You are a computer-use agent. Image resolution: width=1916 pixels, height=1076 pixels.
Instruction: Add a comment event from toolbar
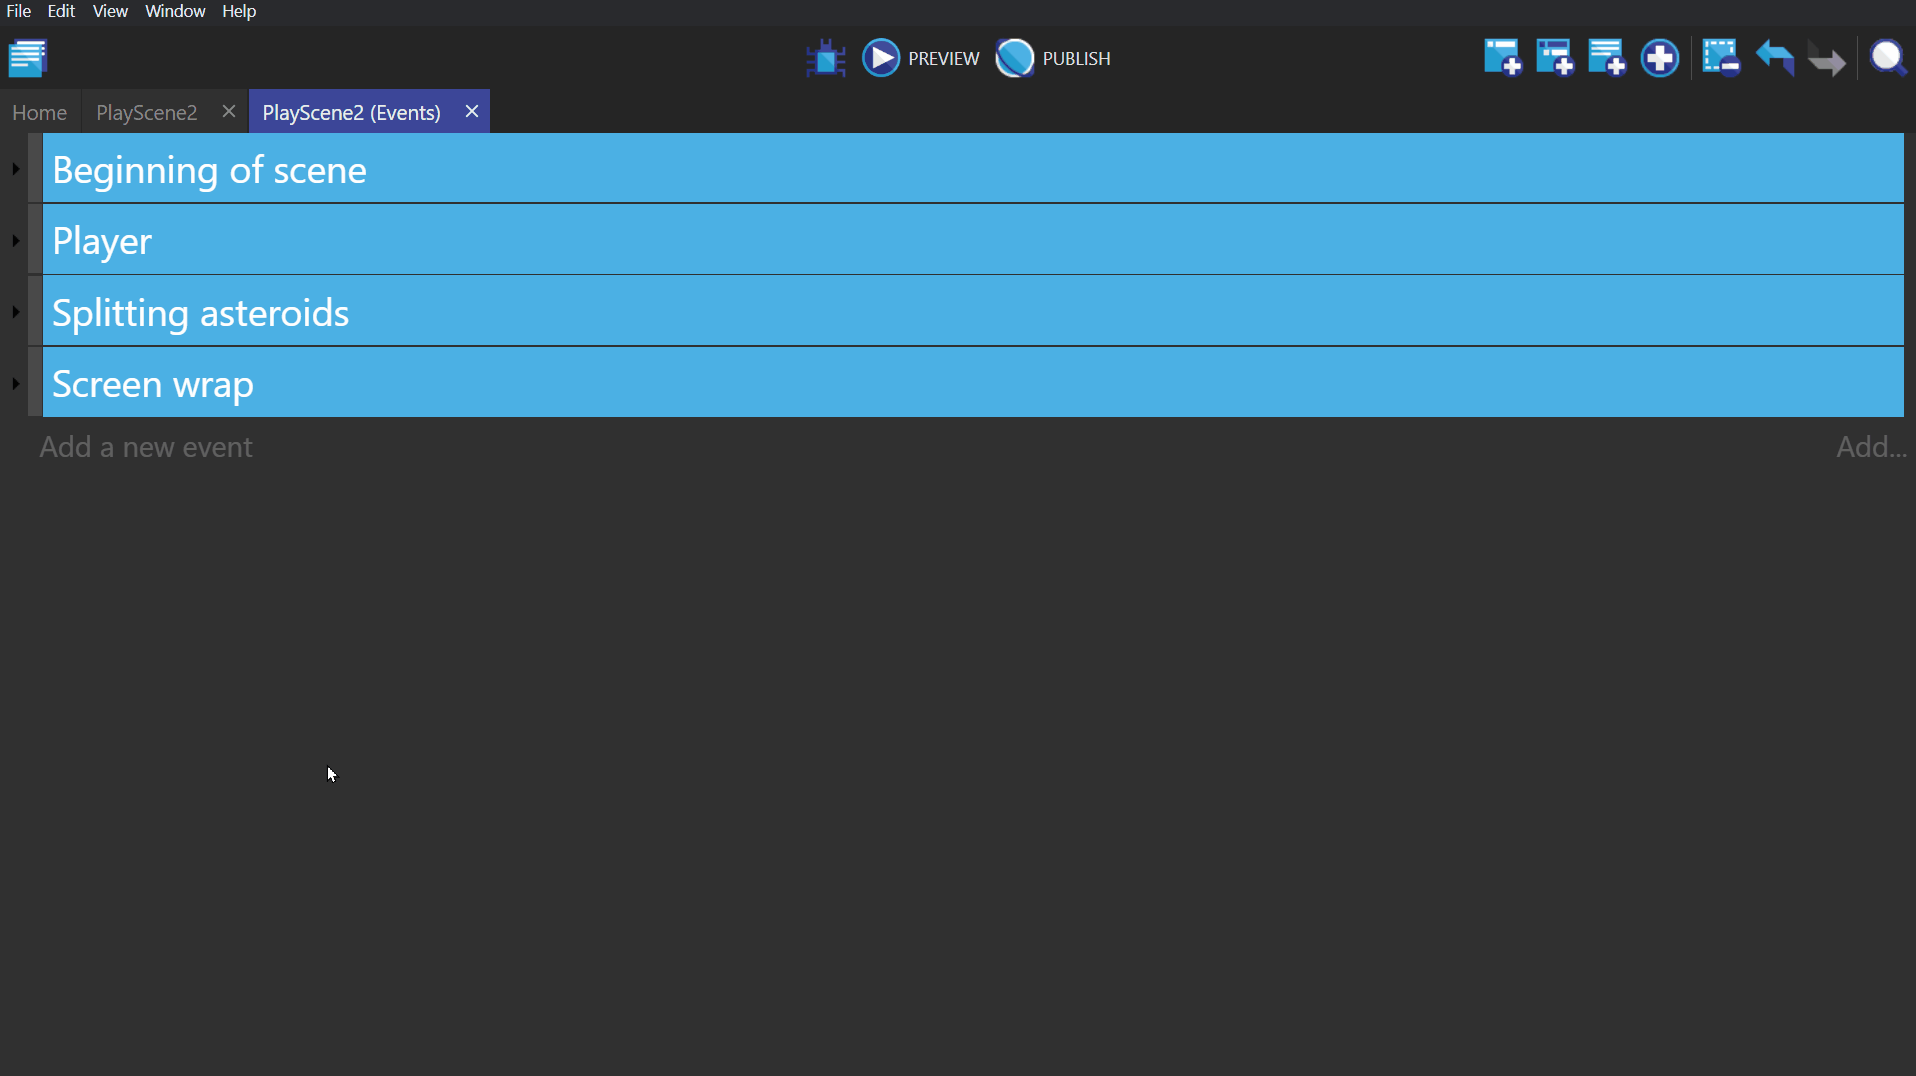coord(1606,58)
